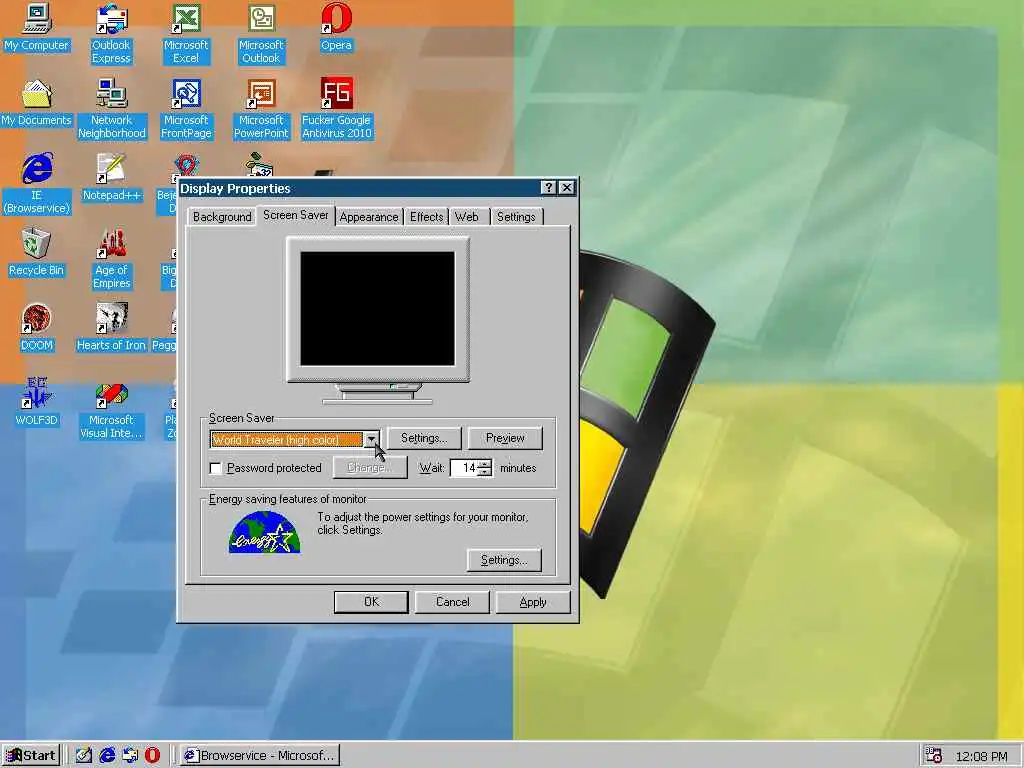Select the Microsoft Visual InterDev icon

[x=111, y=409]
